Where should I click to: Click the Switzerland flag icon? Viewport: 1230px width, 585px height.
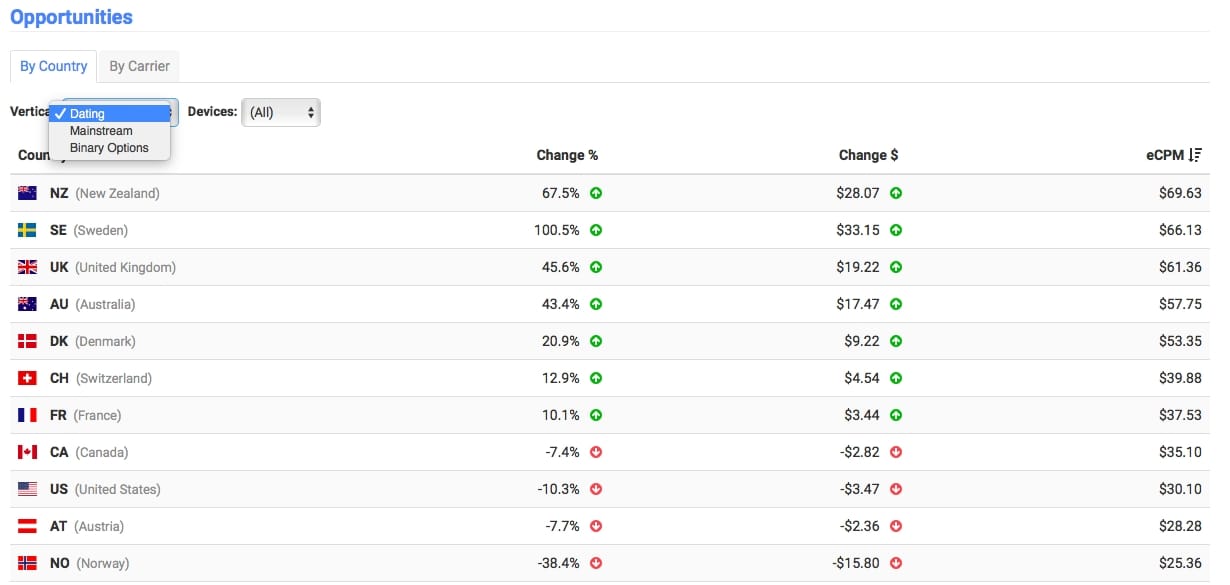click(27, 378)
